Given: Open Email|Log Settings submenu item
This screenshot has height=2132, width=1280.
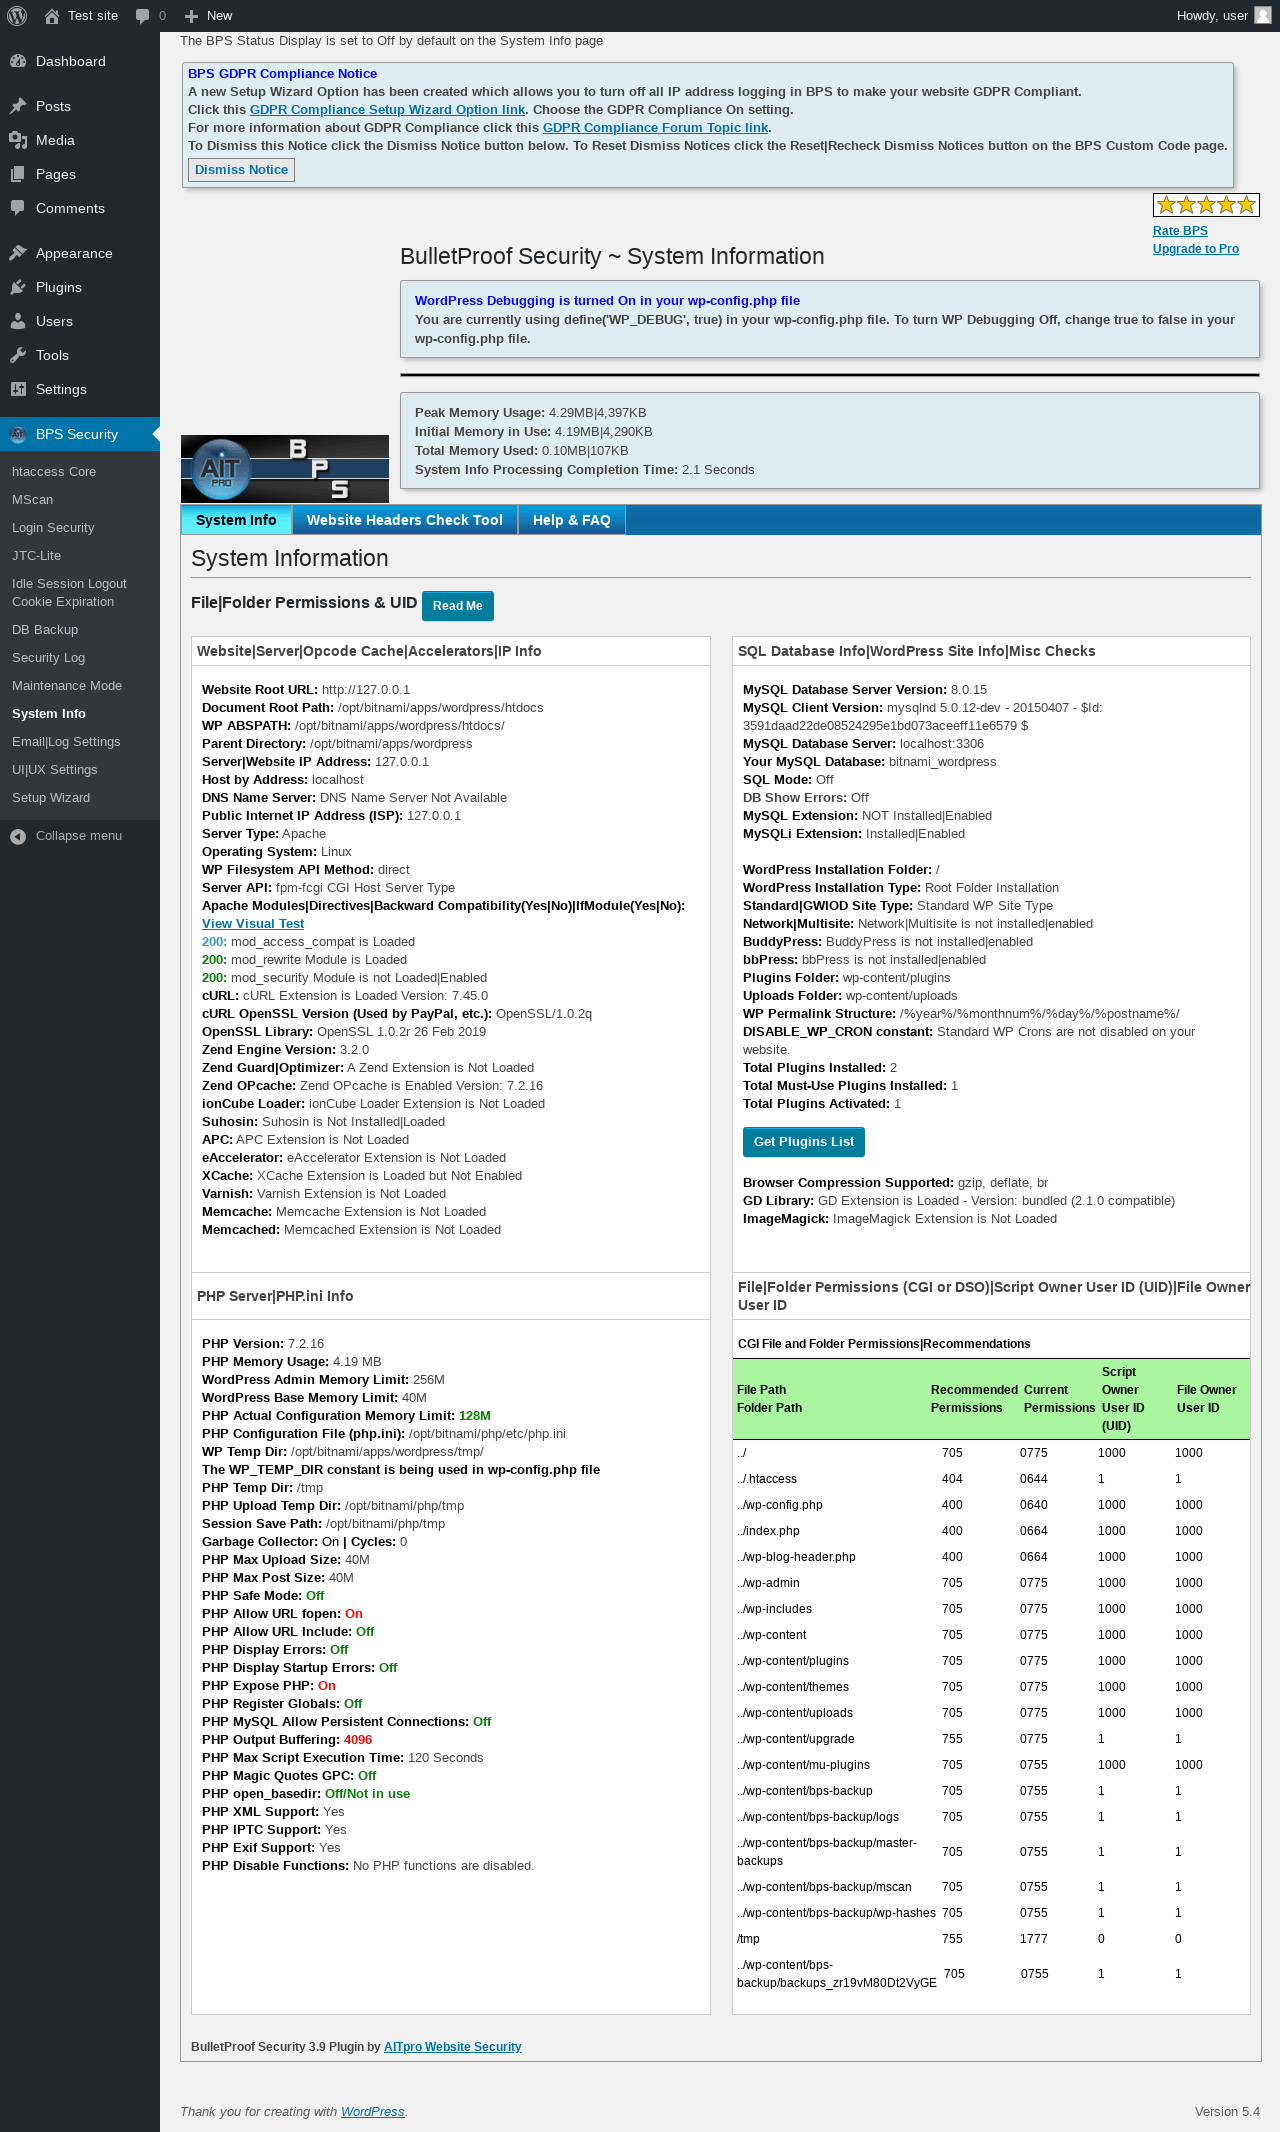Looking at the screenshot, I should (66, 742).
